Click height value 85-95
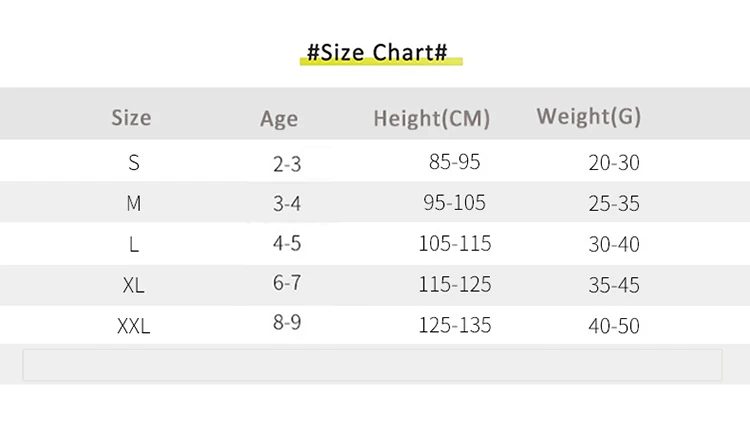Screen dimensions: 750x433 (452, 162)
